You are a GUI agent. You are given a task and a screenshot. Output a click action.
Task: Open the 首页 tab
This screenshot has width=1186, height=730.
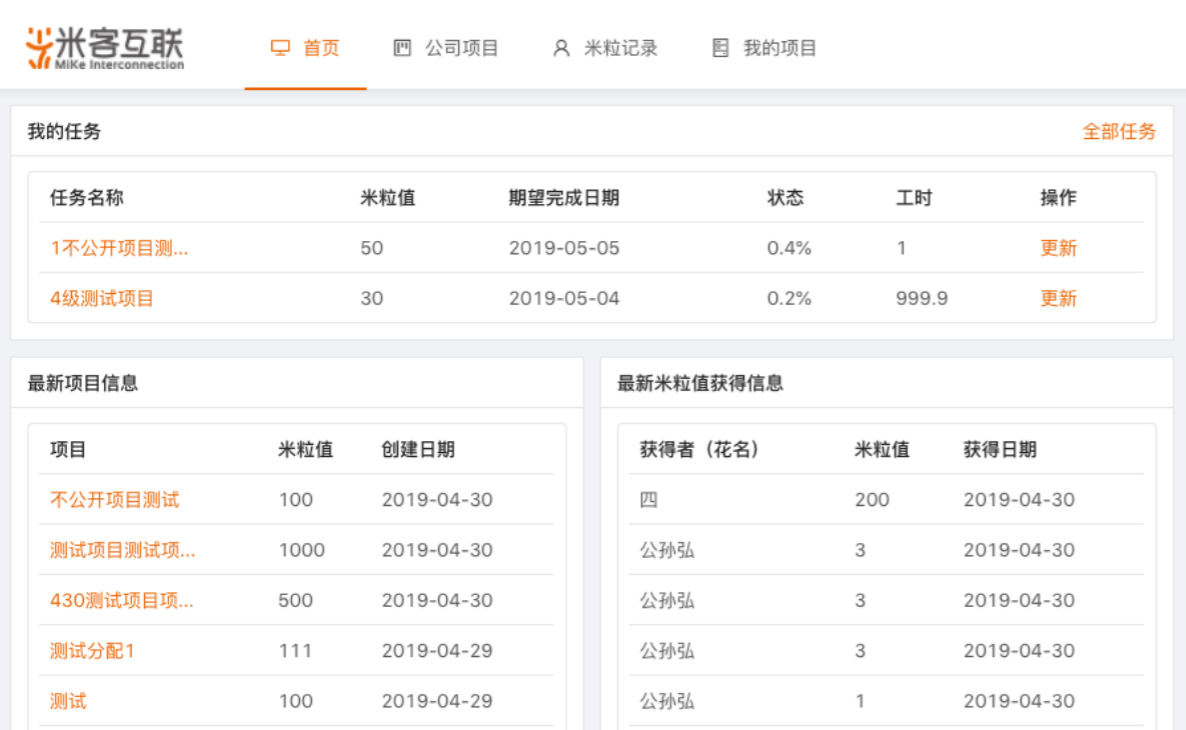321,48
